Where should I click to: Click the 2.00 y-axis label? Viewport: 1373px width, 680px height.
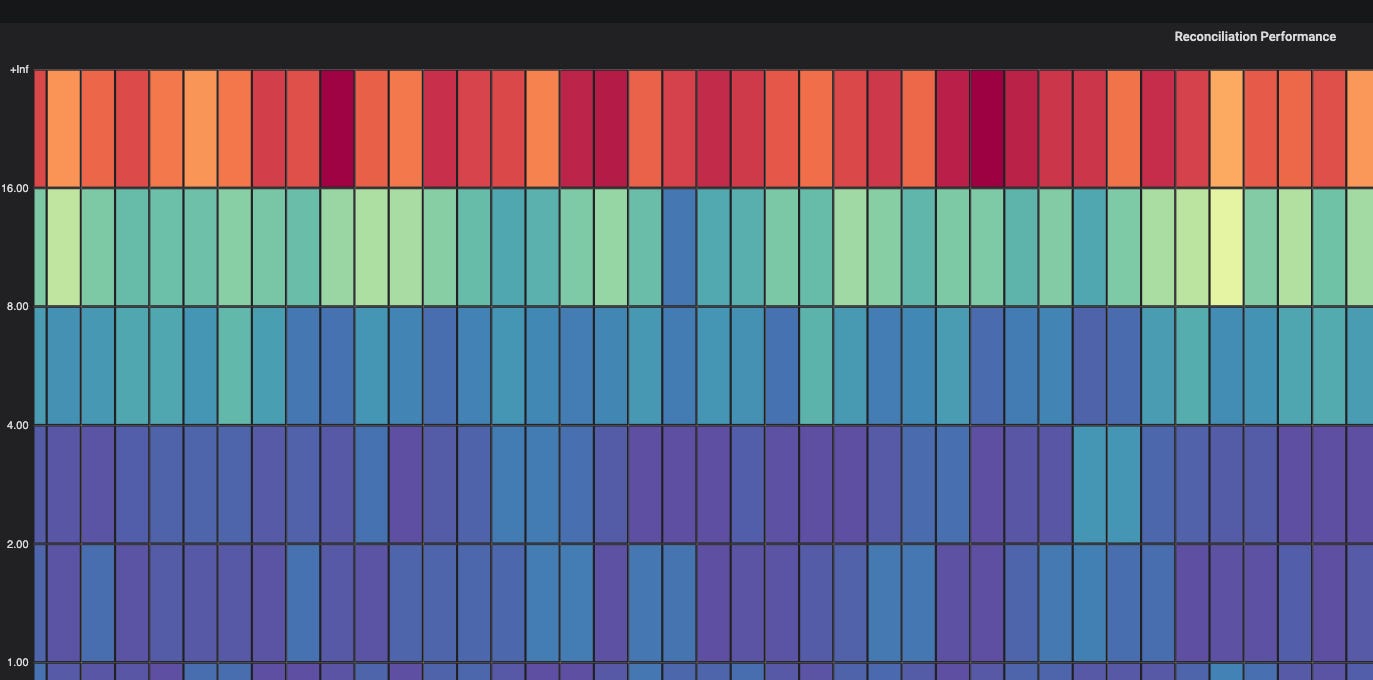[18, 545]
